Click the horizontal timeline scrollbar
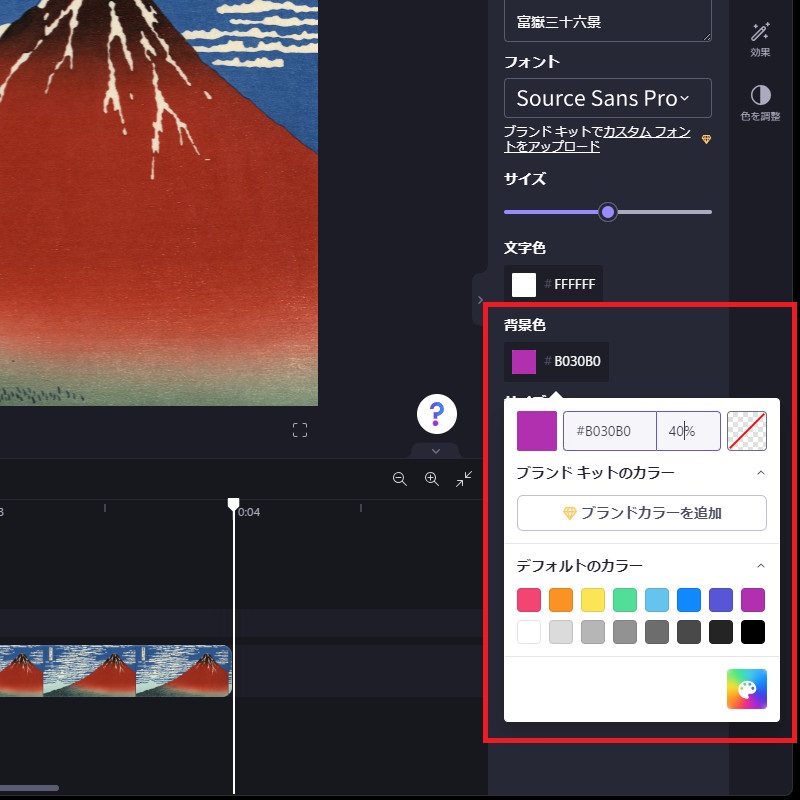This screenshot has height=800, width=800. point(29,788)
